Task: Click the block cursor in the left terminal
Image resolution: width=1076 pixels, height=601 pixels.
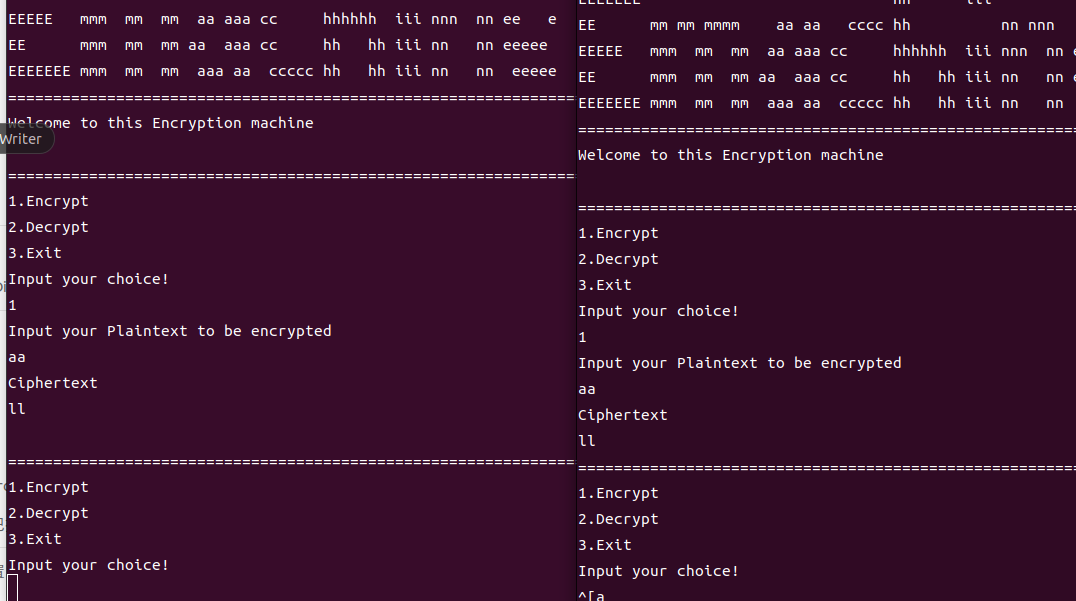Action: pyautogui.click(x=13, y=588)
